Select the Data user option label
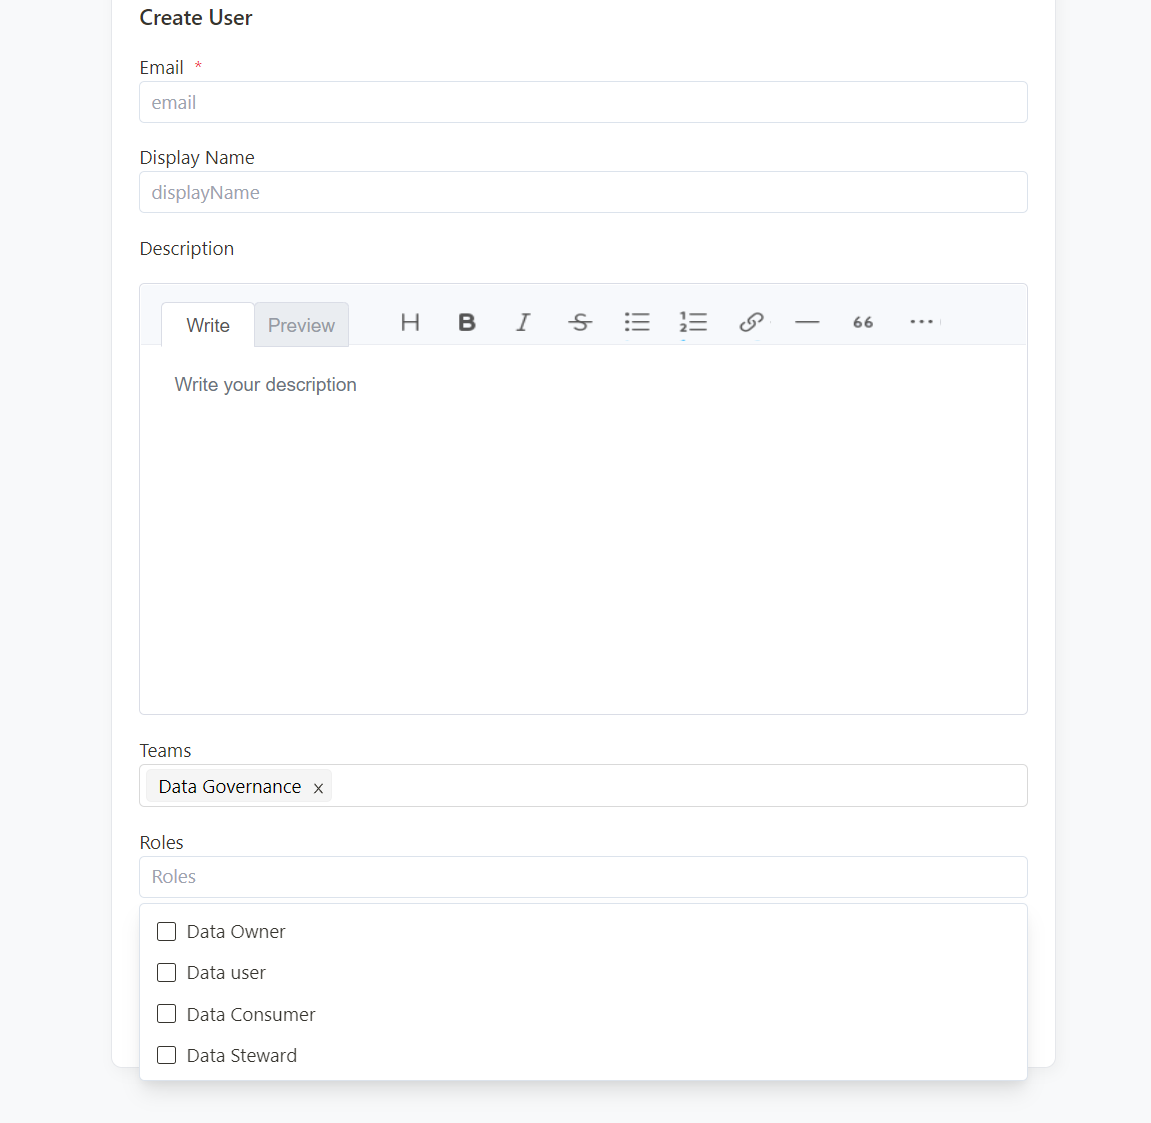 226,973
